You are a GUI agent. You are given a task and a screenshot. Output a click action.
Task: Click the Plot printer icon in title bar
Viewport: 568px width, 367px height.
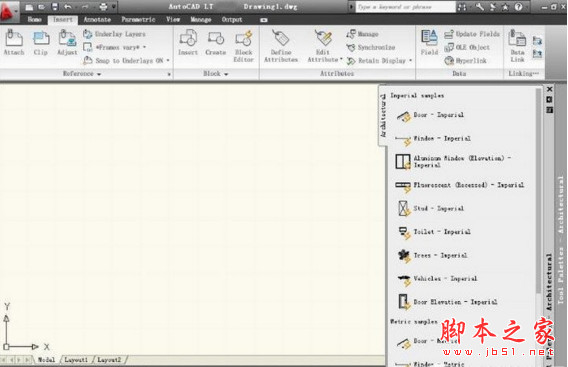pos(103,7)
